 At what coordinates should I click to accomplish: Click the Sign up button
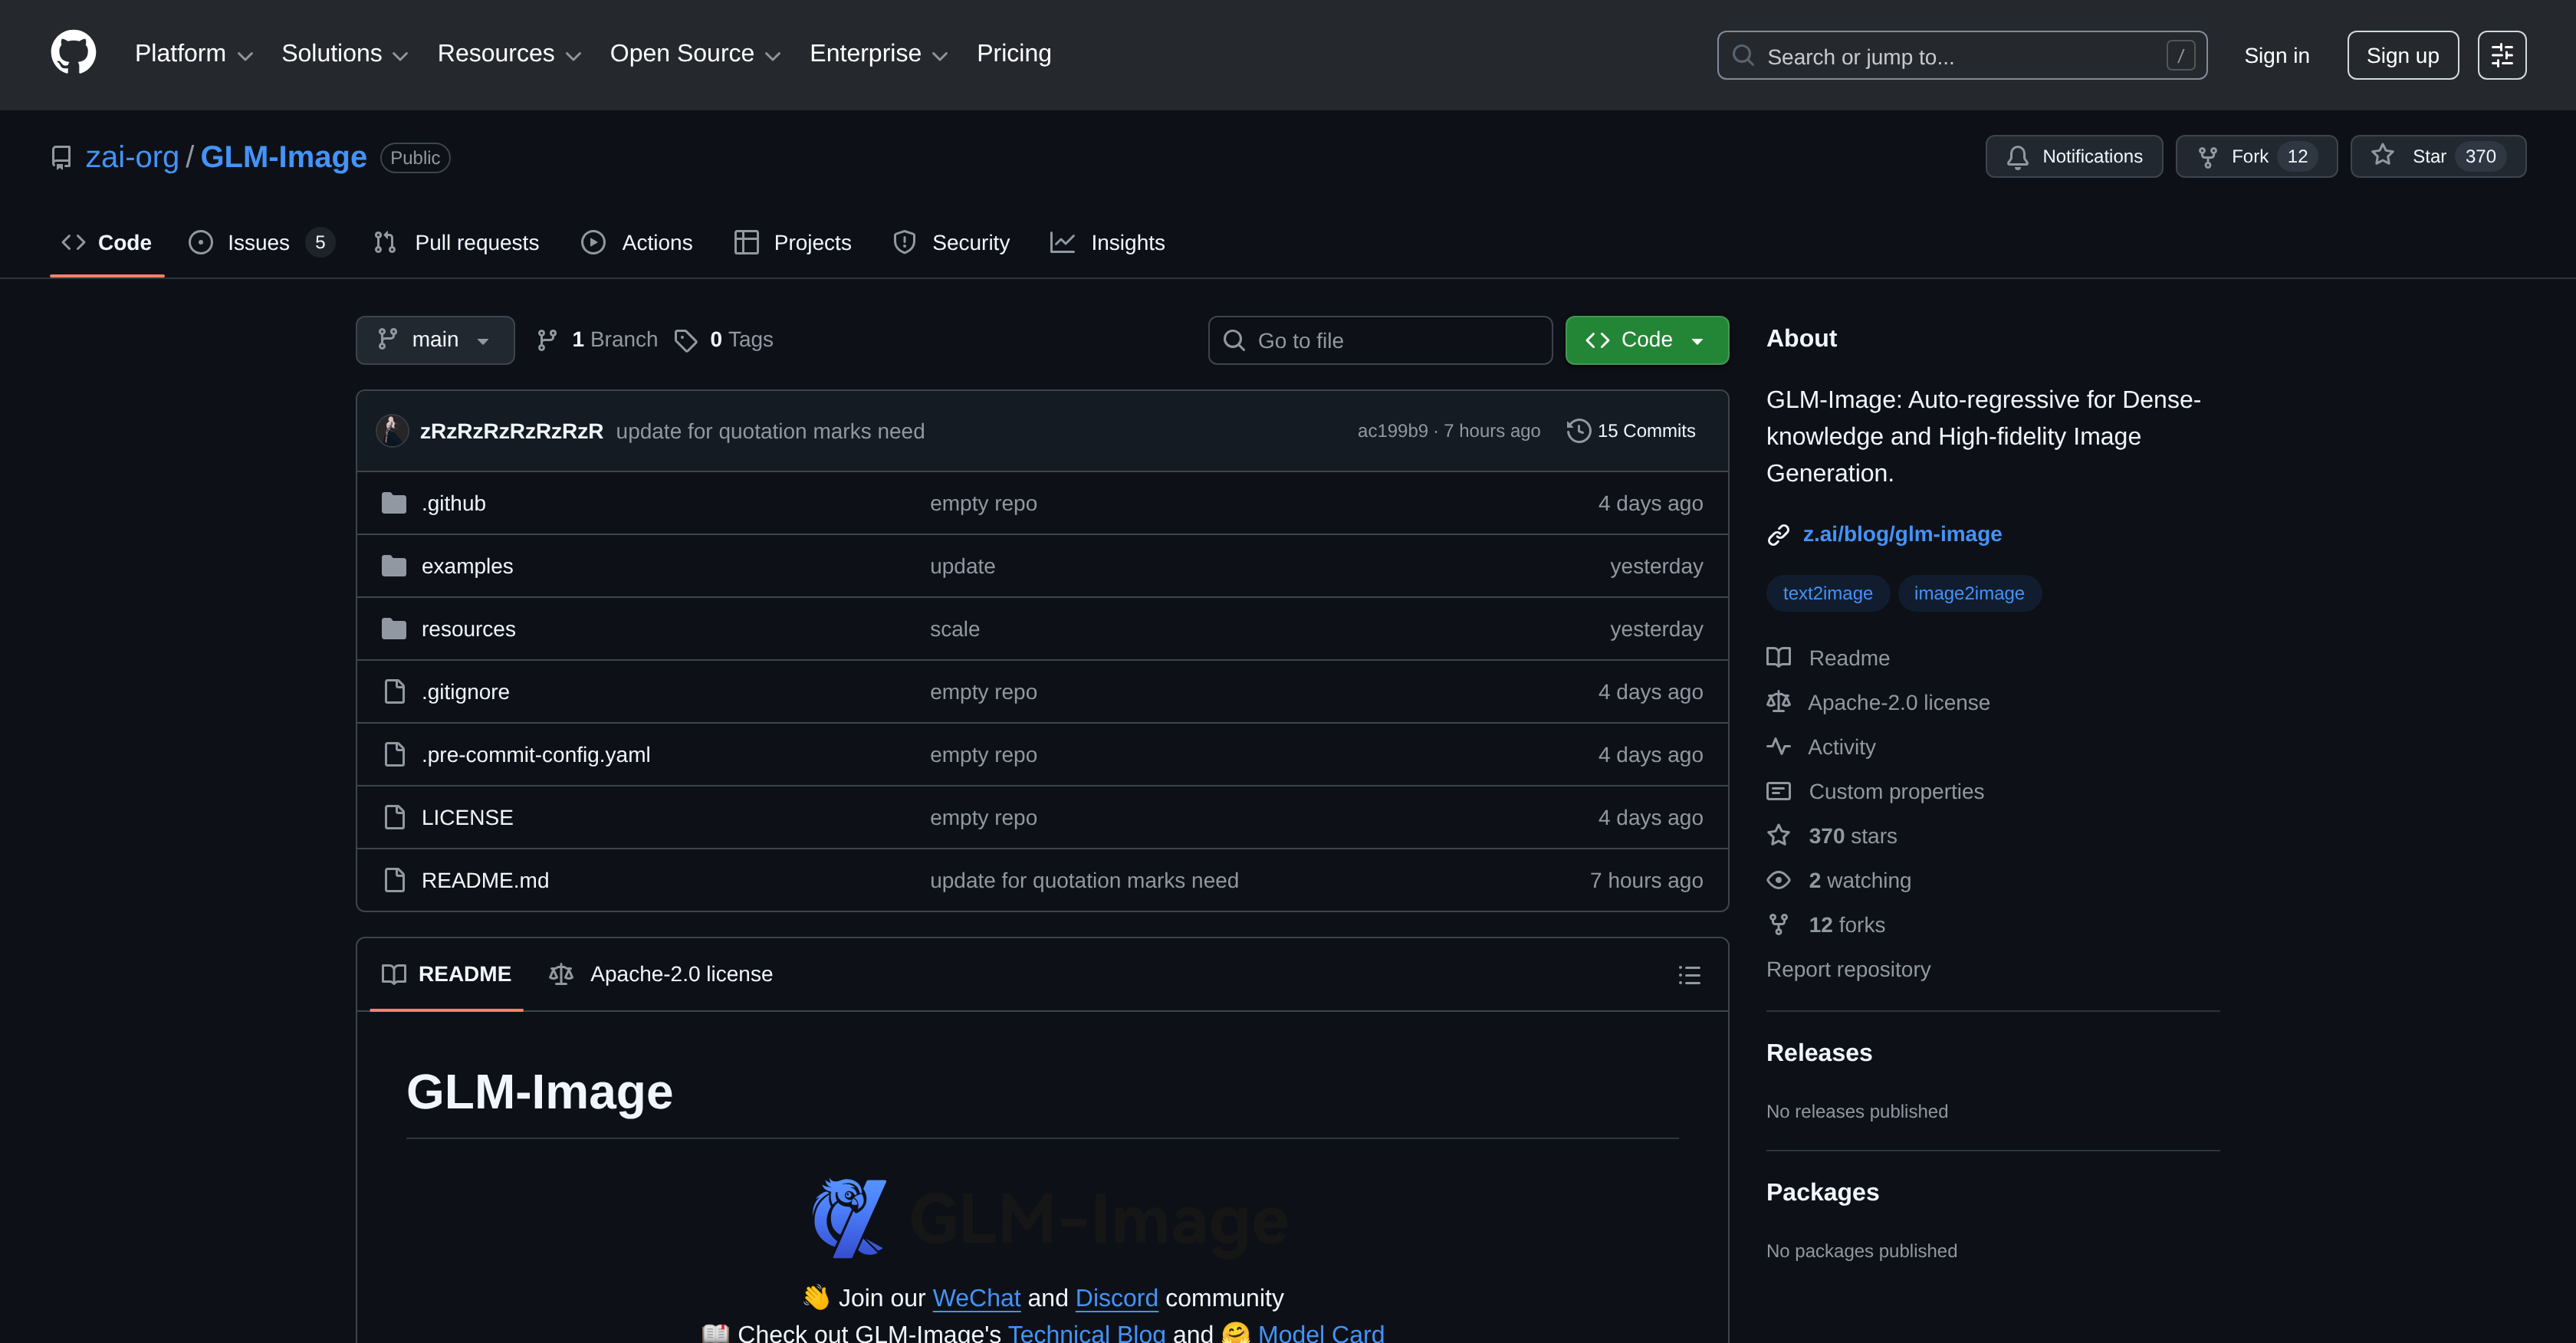[2402, 55]
